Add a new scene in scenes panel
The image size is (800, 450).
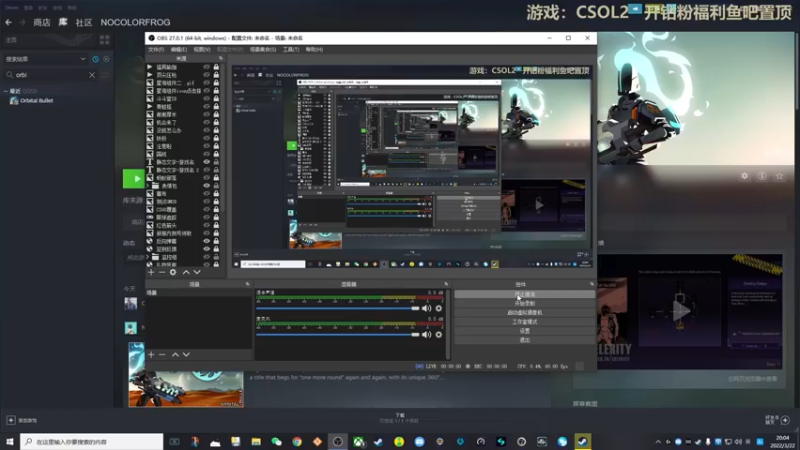tap(151, 355)
